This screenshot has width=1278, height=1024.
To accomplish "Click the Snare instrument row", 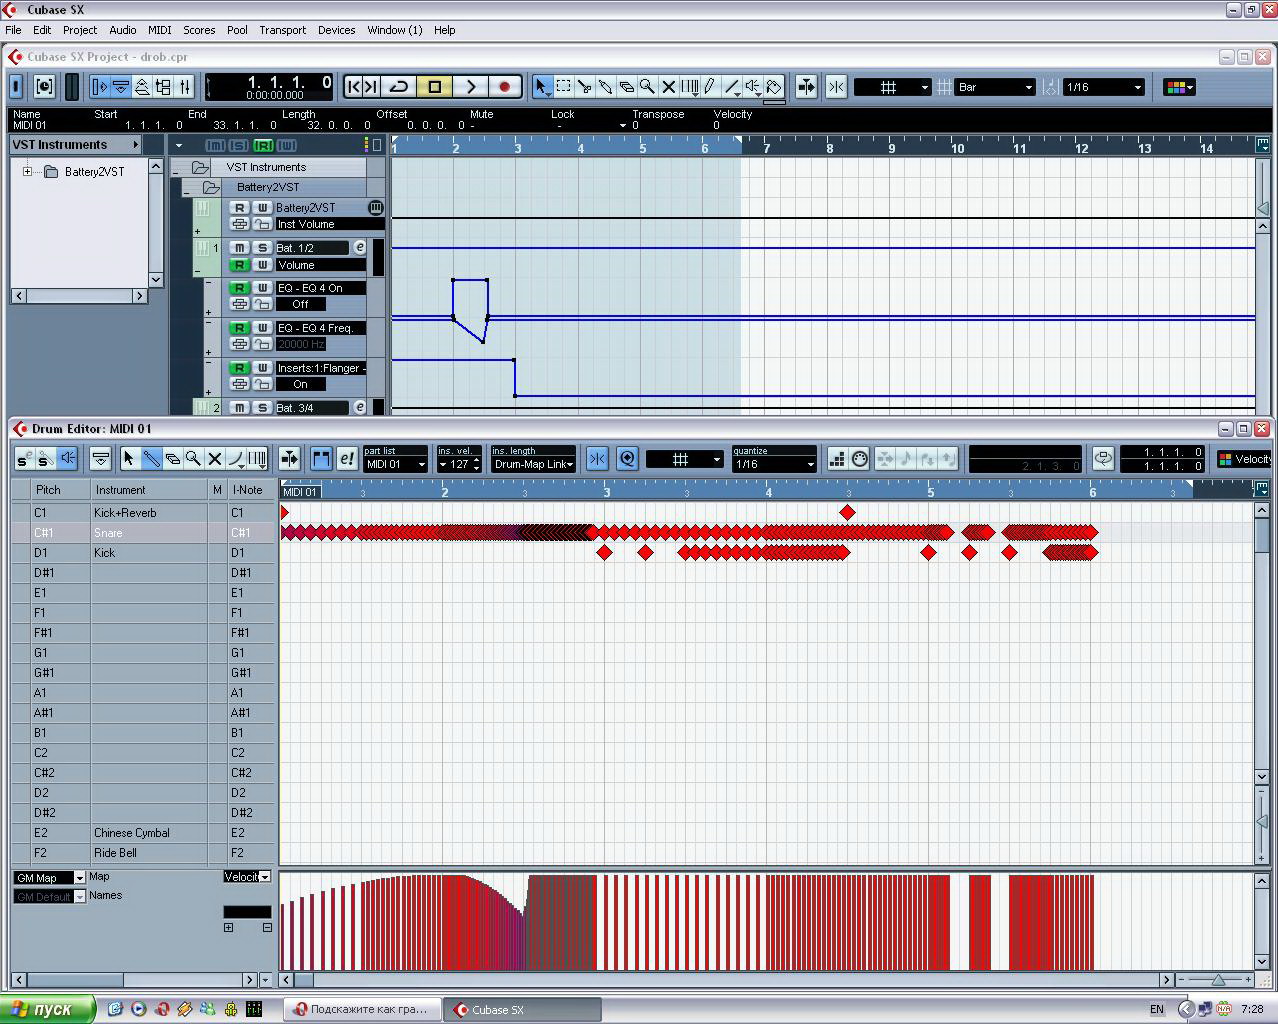I will coord(142,533).
